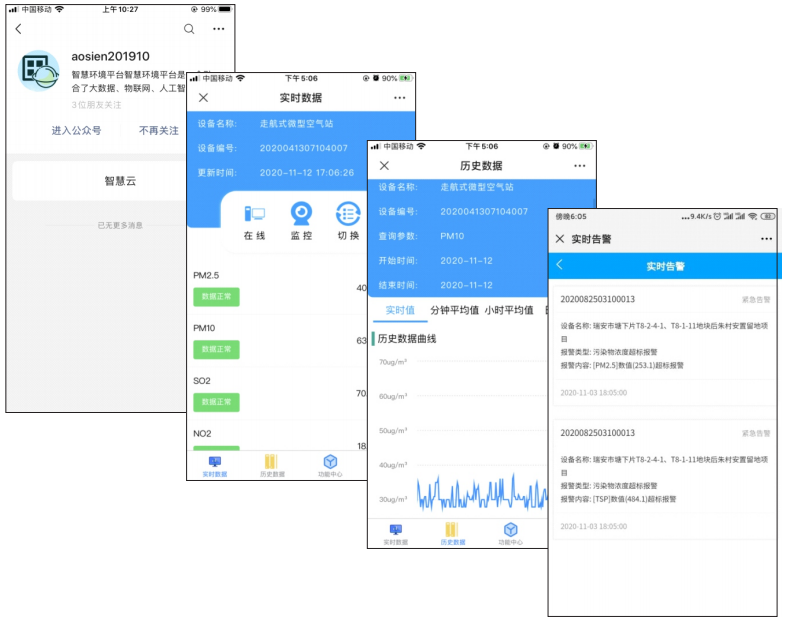Open three-dot menu on 历史数据 page
This screenshot has height=622, width=796.
coord(579,165)
